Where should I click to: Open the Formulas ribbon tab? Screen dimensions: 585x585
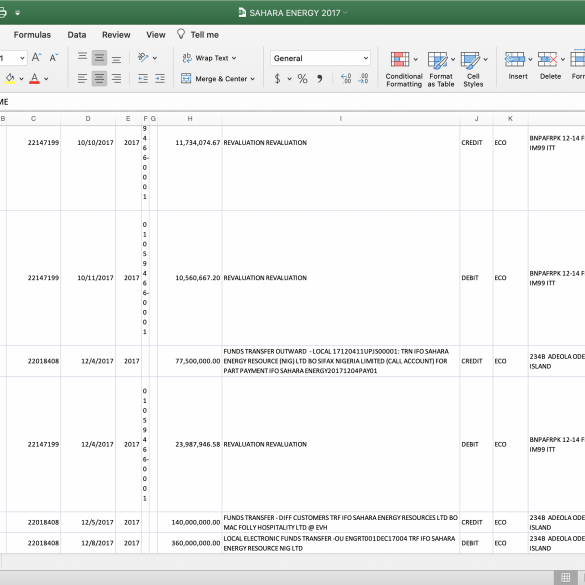coord(32,35)
